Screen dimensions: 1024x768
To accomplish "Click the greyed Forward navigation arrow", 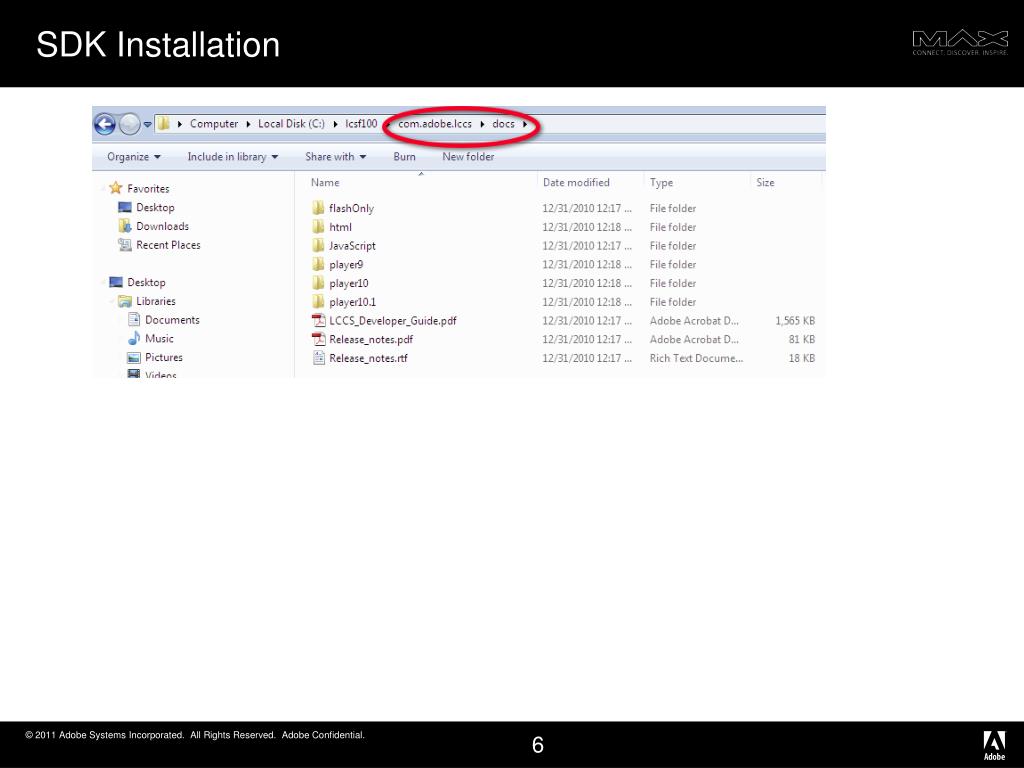I will pyautogui.click(x=129, y=124).
